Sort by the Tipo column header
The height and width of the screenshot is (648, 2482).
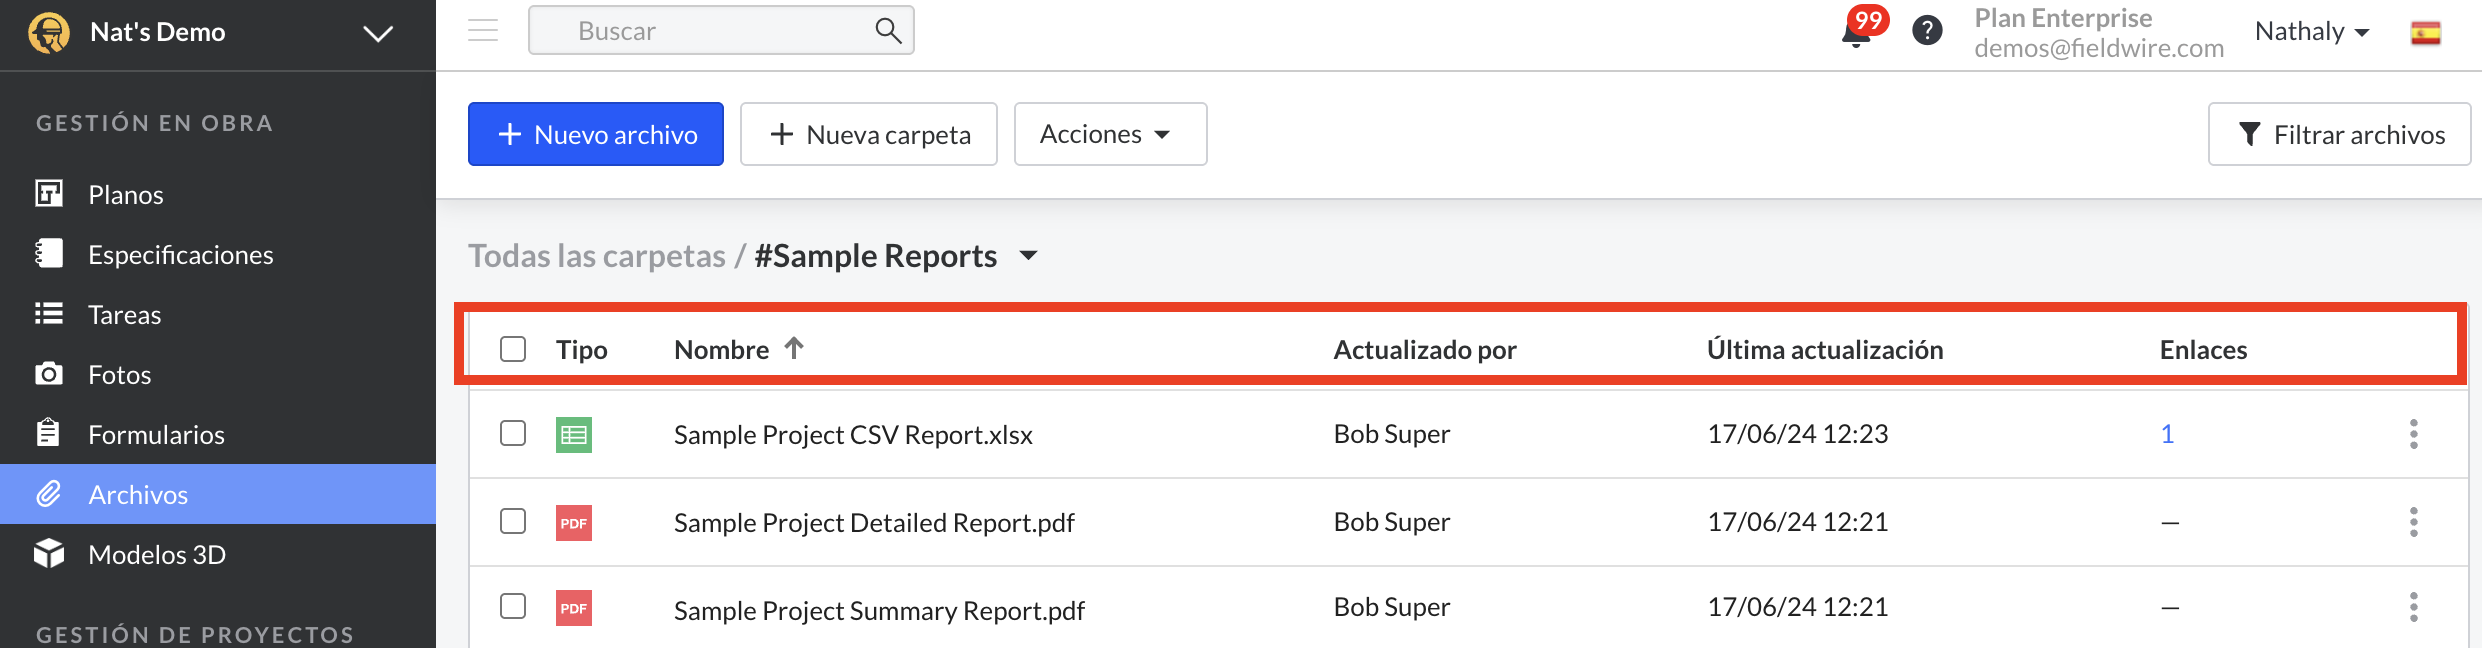(582, 350)
